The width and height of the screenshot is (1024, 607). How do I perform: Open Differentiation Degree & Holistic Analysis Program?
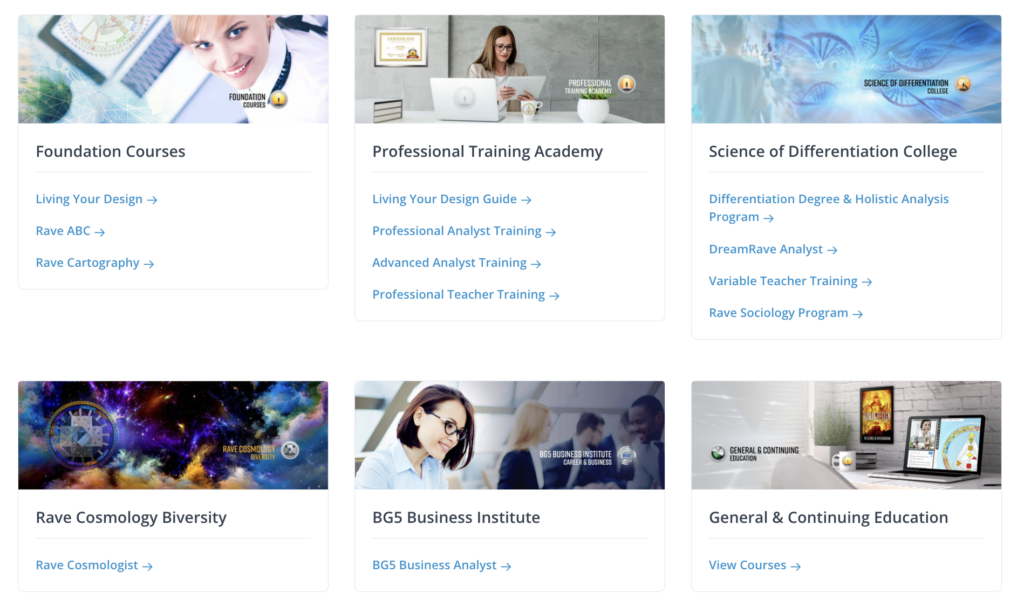coord(829,208)
